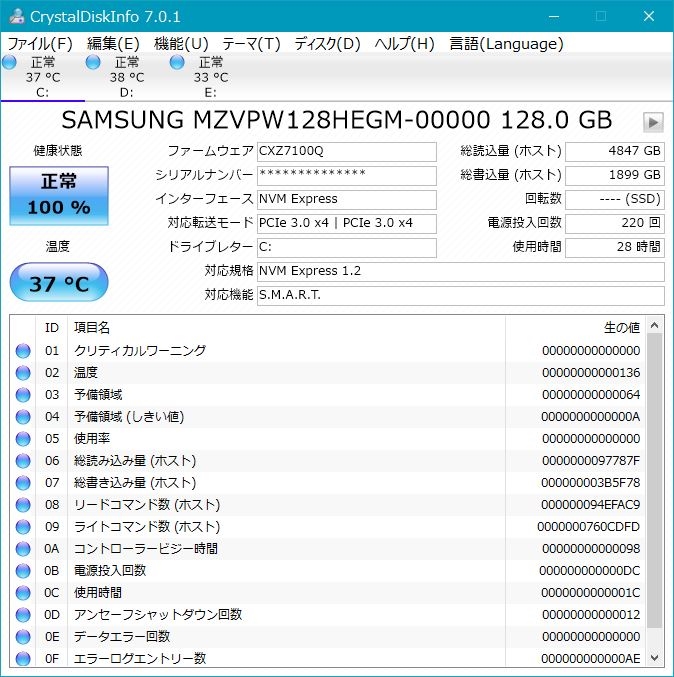The height and width of the screenshot is (677, 674).
Task: Click power on count value 220 回
Action: pos(615,224)
